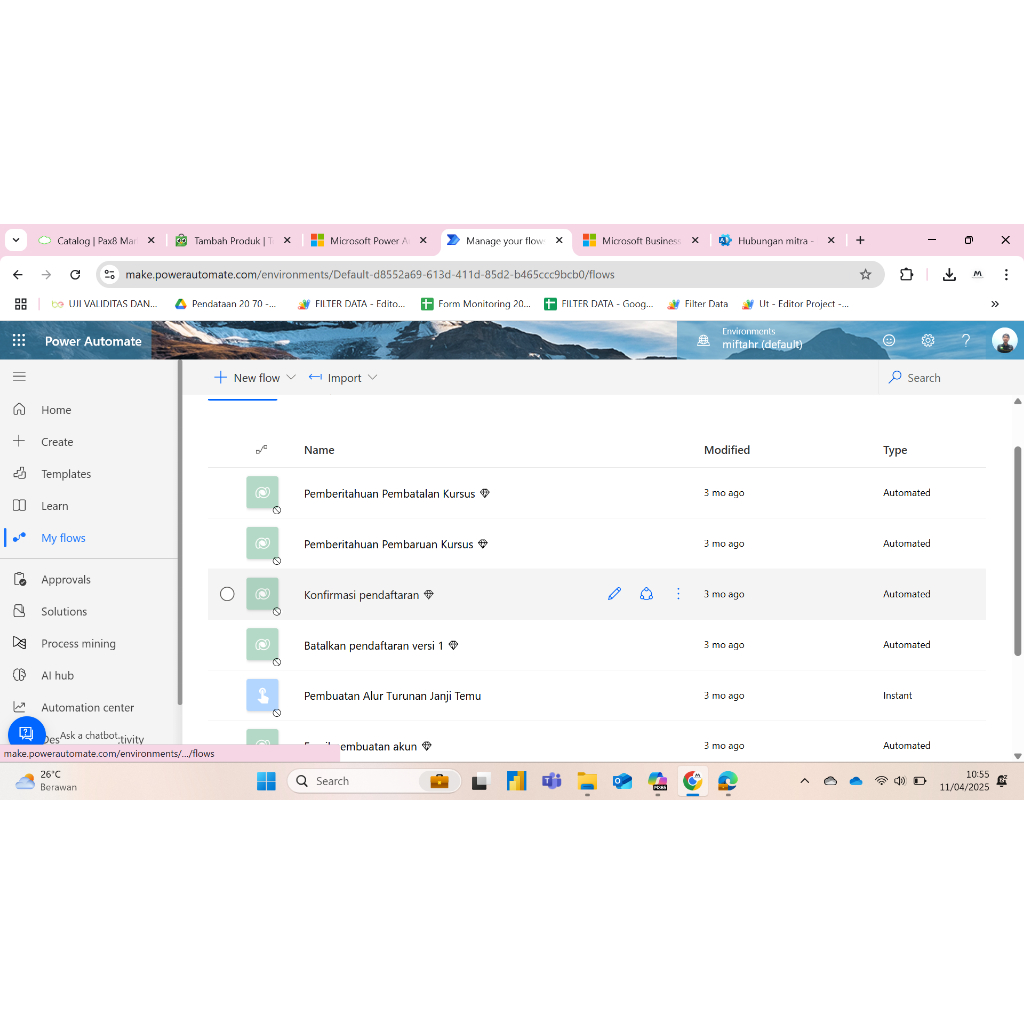Open the Ask a chatbot button
This screenshot has width=1024, height=1024.
[x=26, y=733]
